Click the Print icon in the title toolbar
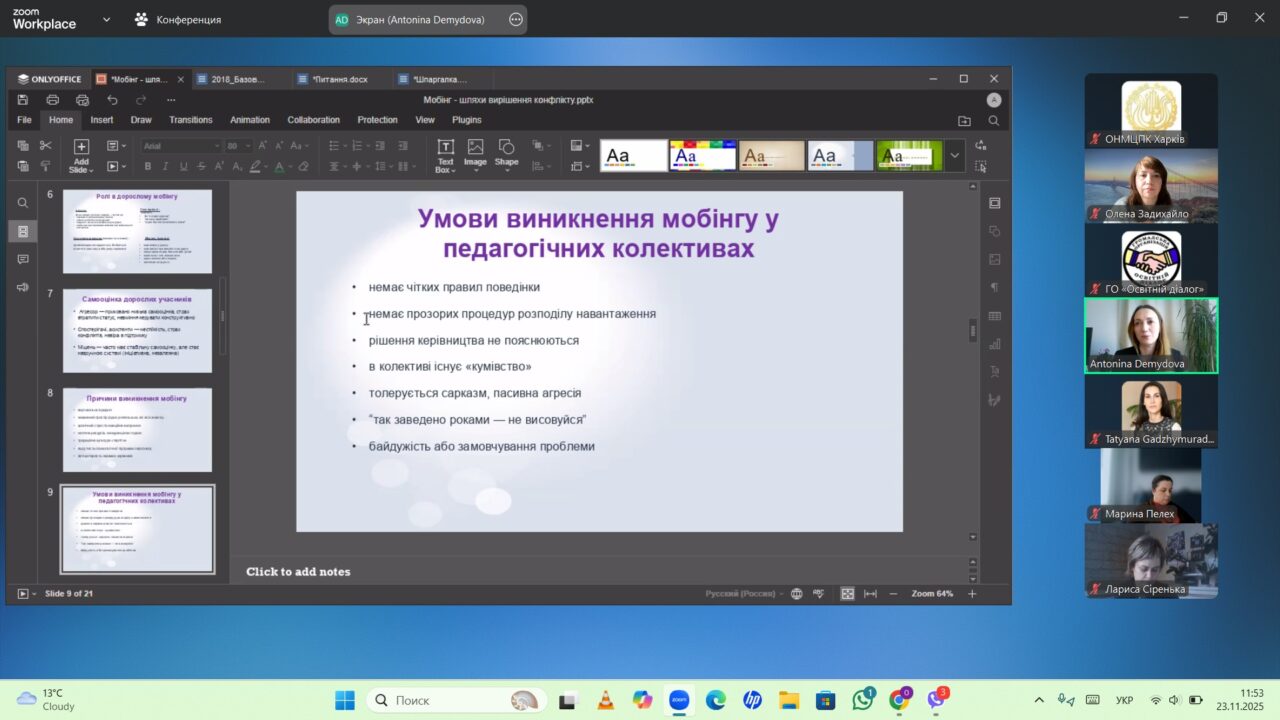1280x720 pixels. 52,100
